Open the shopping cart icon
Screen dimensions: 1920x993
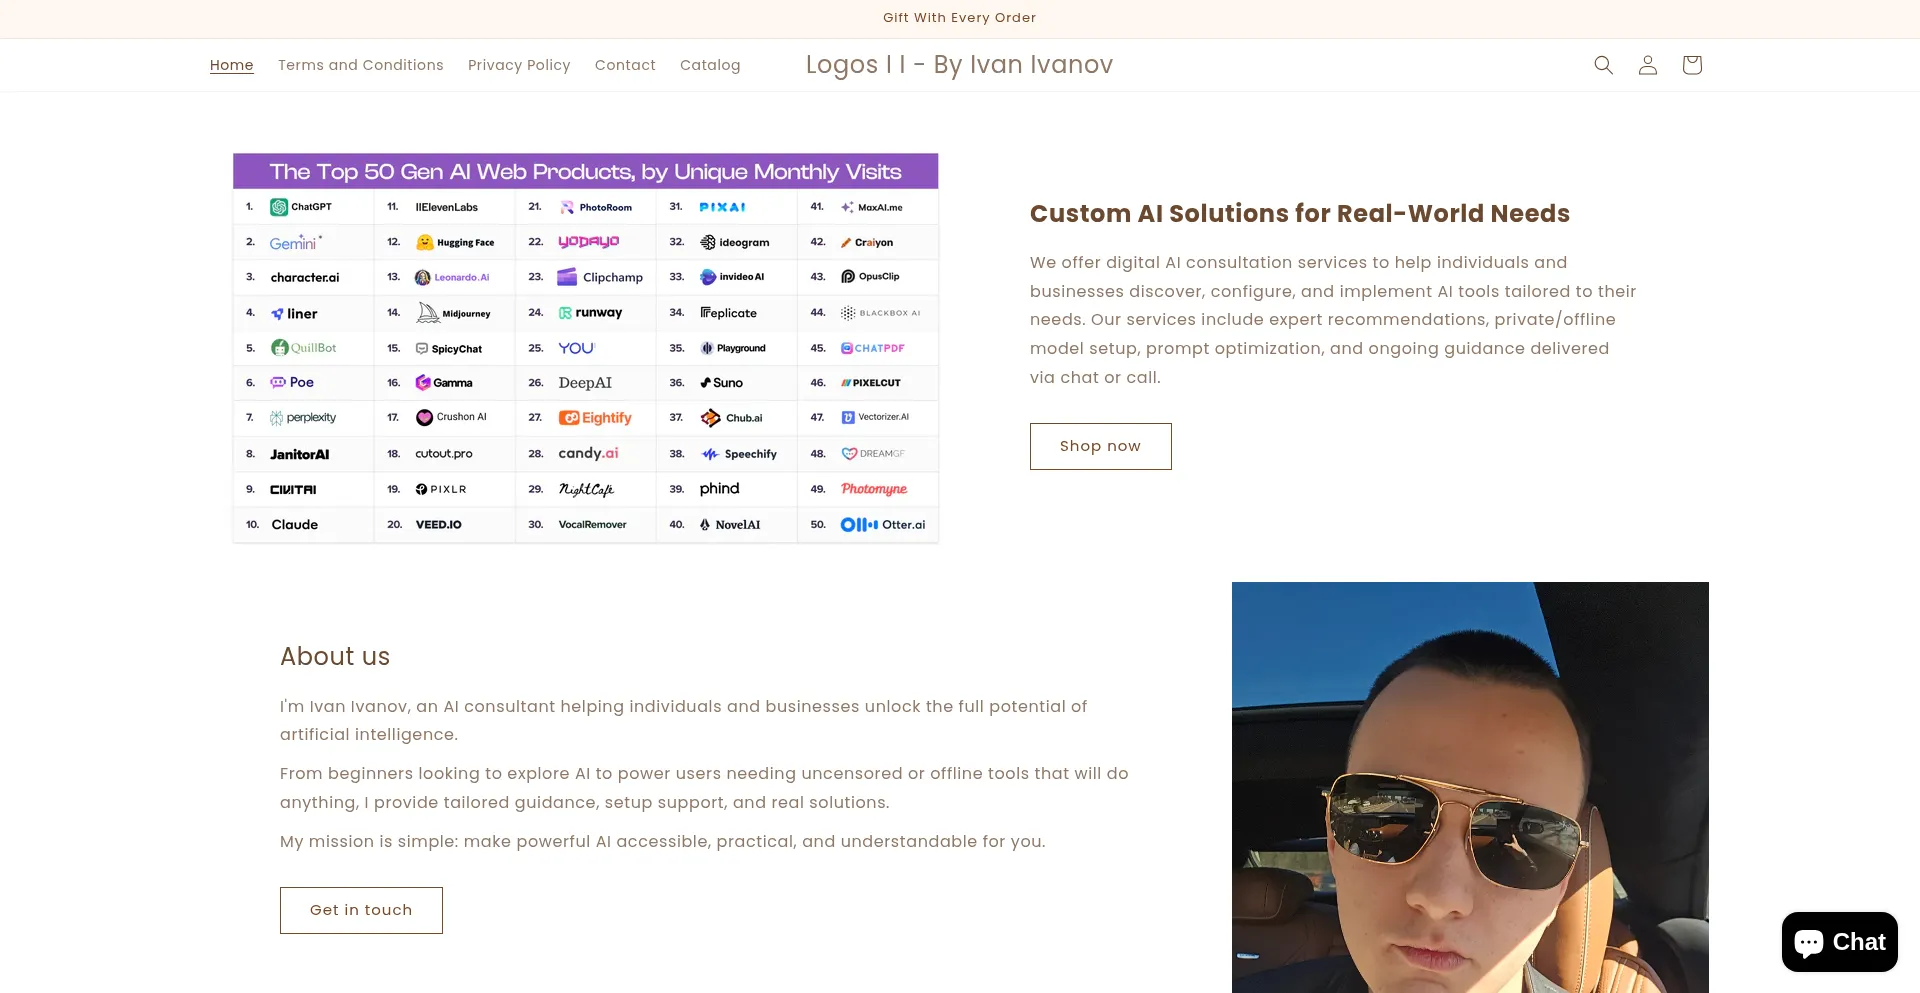[1691, 65]
